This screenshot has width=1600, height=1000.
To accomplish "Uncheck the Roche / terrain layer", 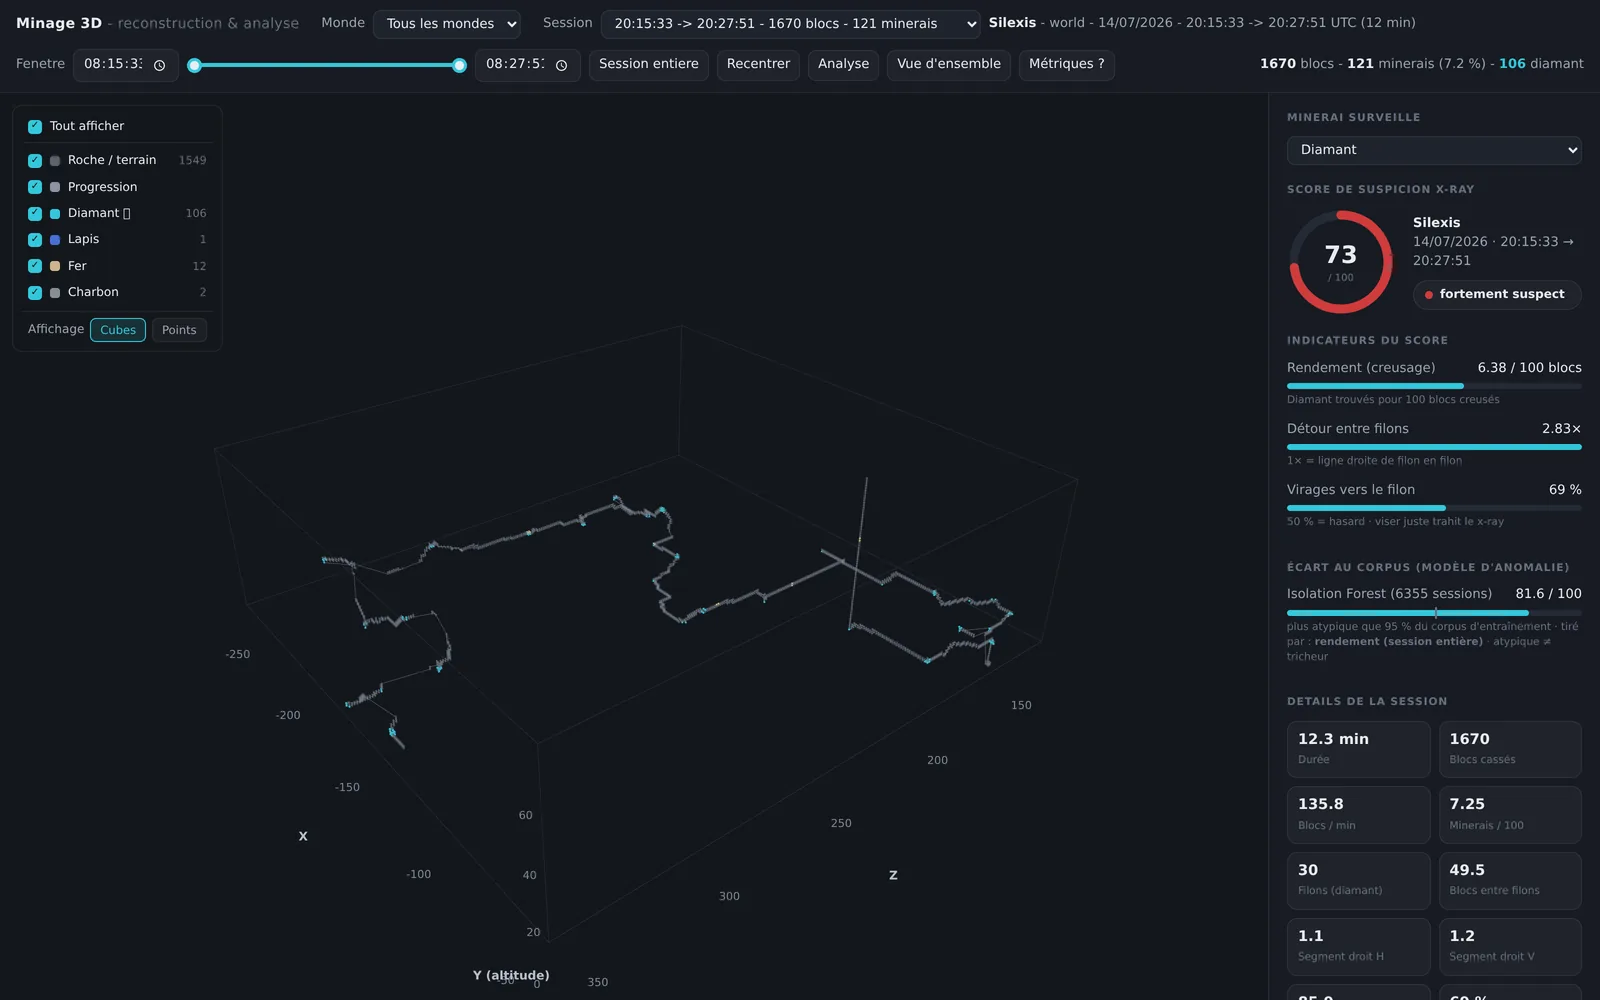I will coord(35,160).
